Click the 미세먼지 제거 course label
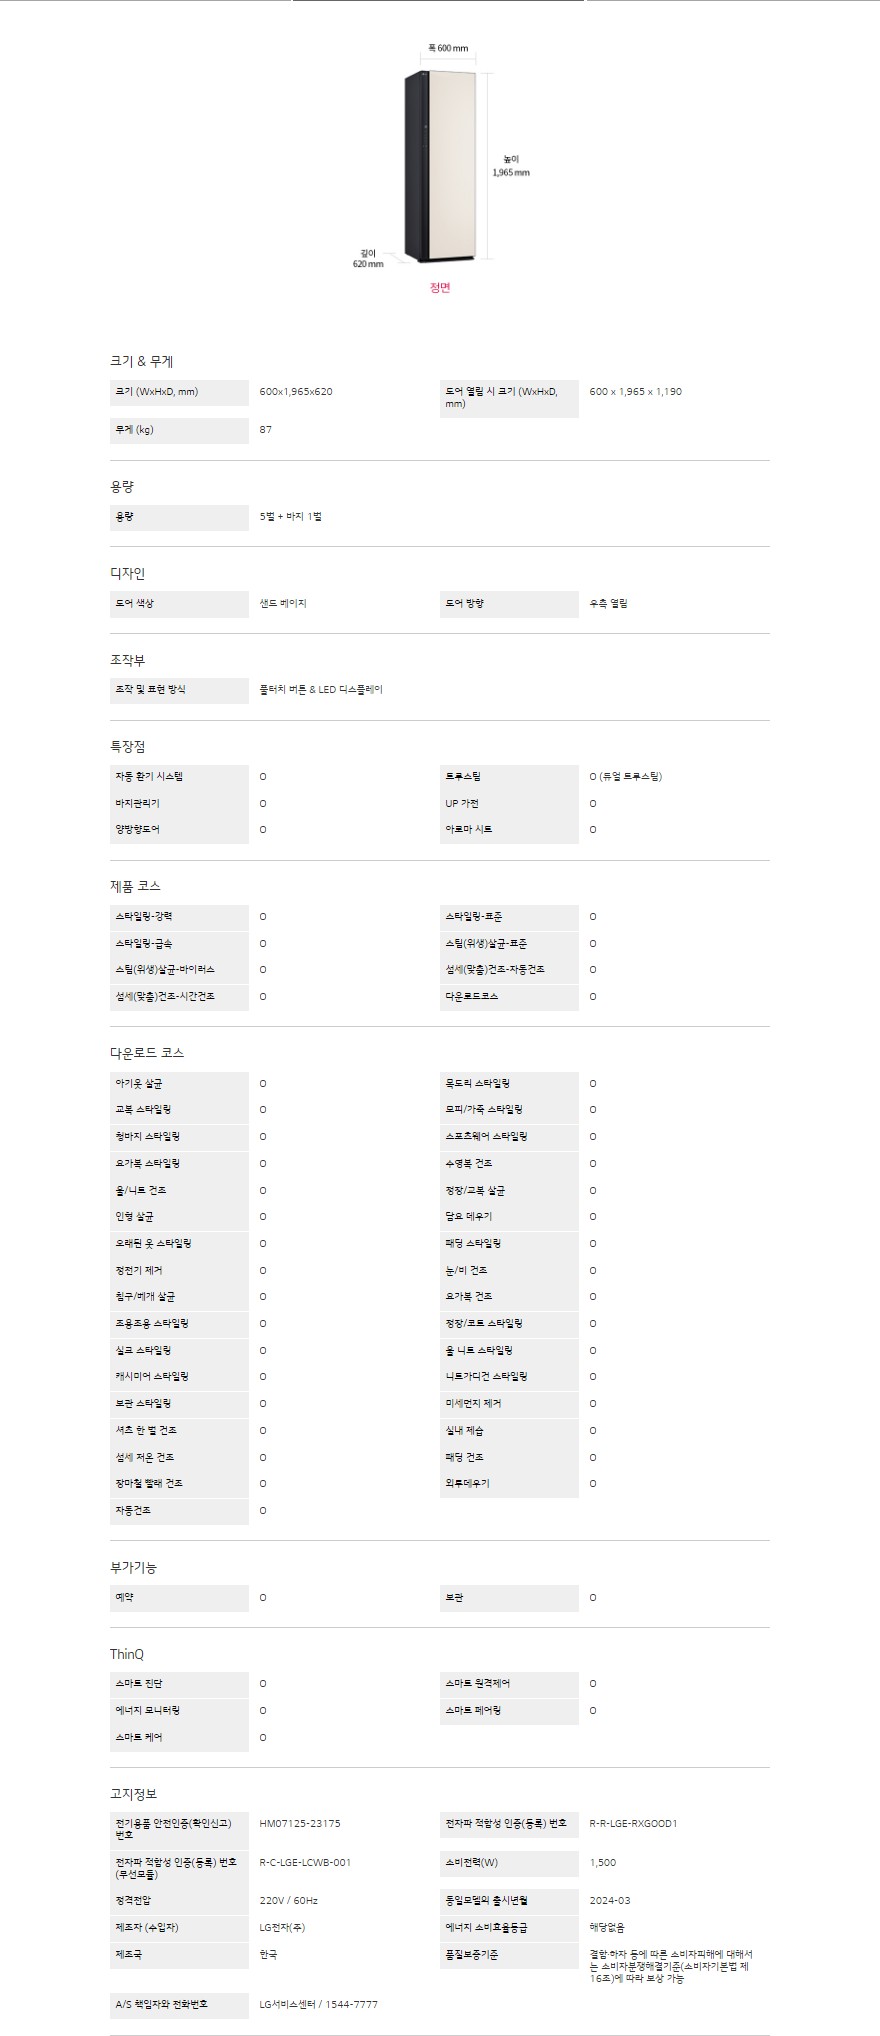This screenshot has height=2036, width=880. pyautogui.click(x=474, y=1404)
